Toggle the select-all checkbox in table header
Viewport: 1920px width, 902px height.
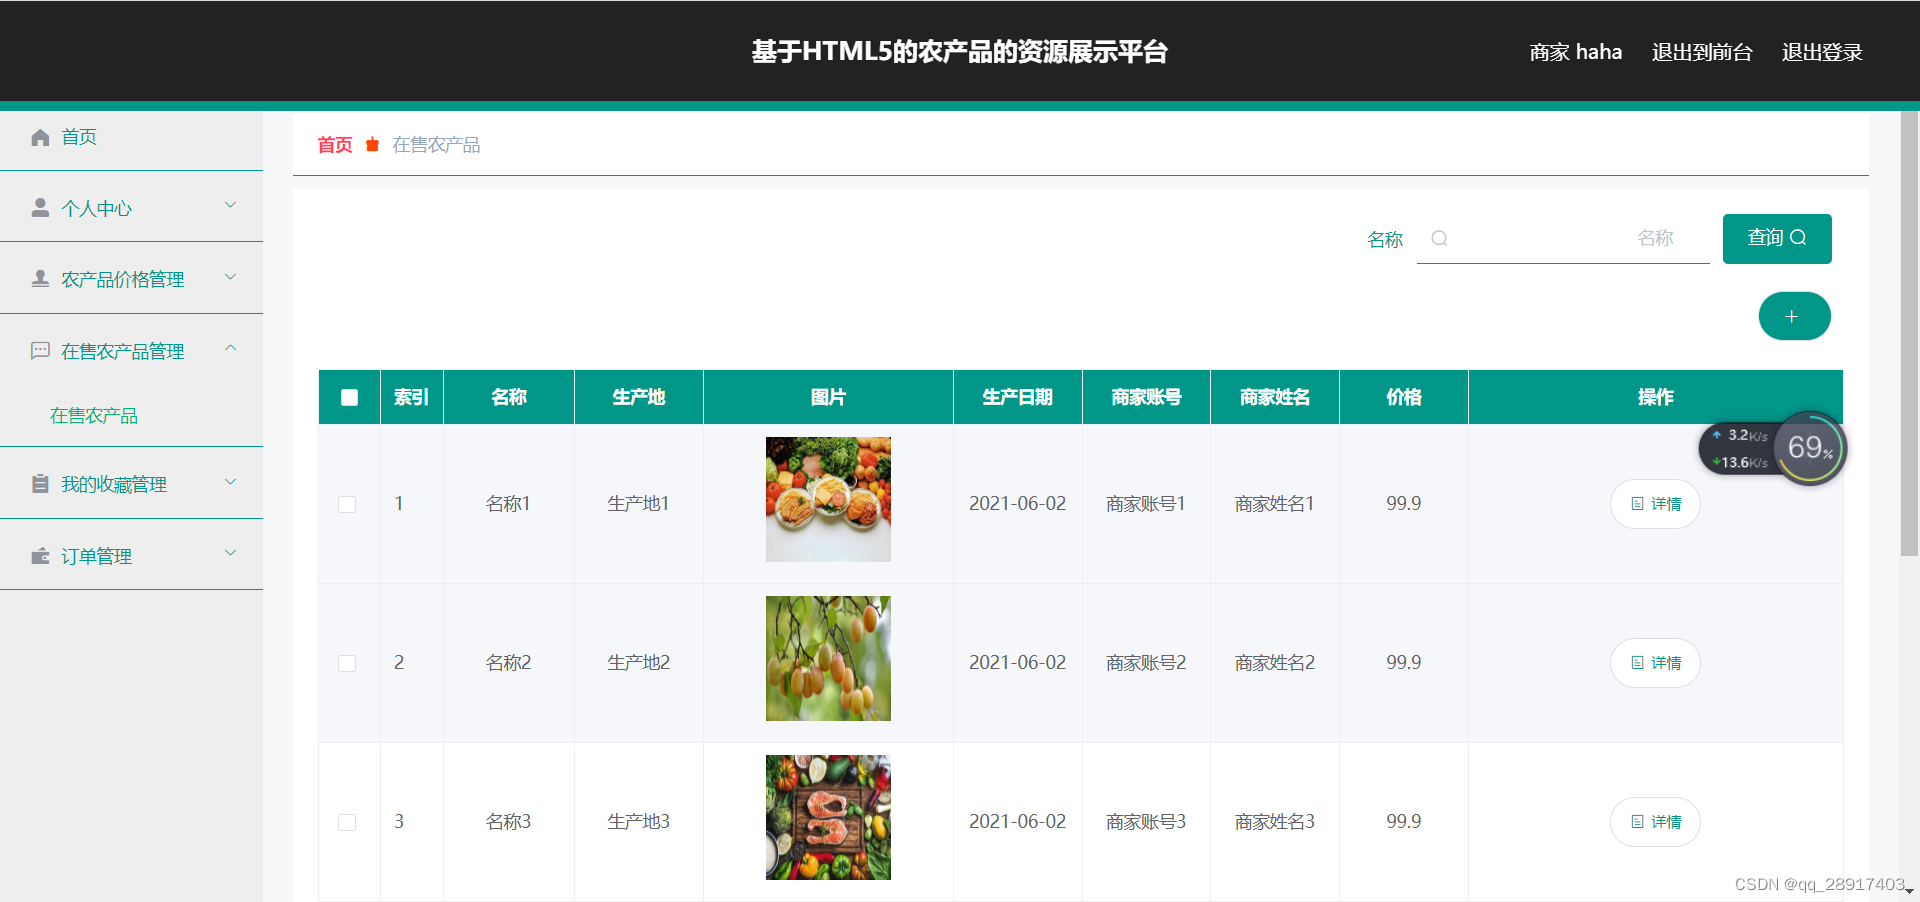(x=349, y=397)
